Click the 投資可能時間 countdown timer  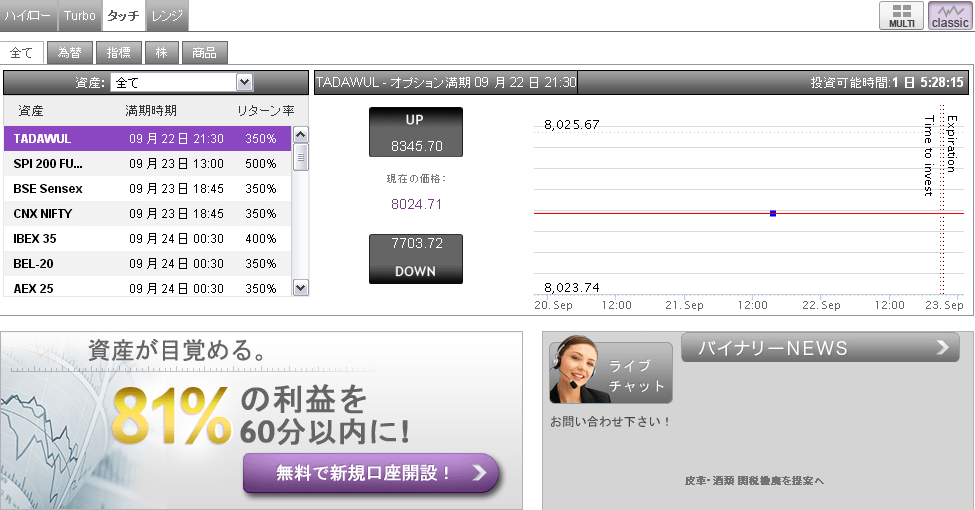(887, 82)
